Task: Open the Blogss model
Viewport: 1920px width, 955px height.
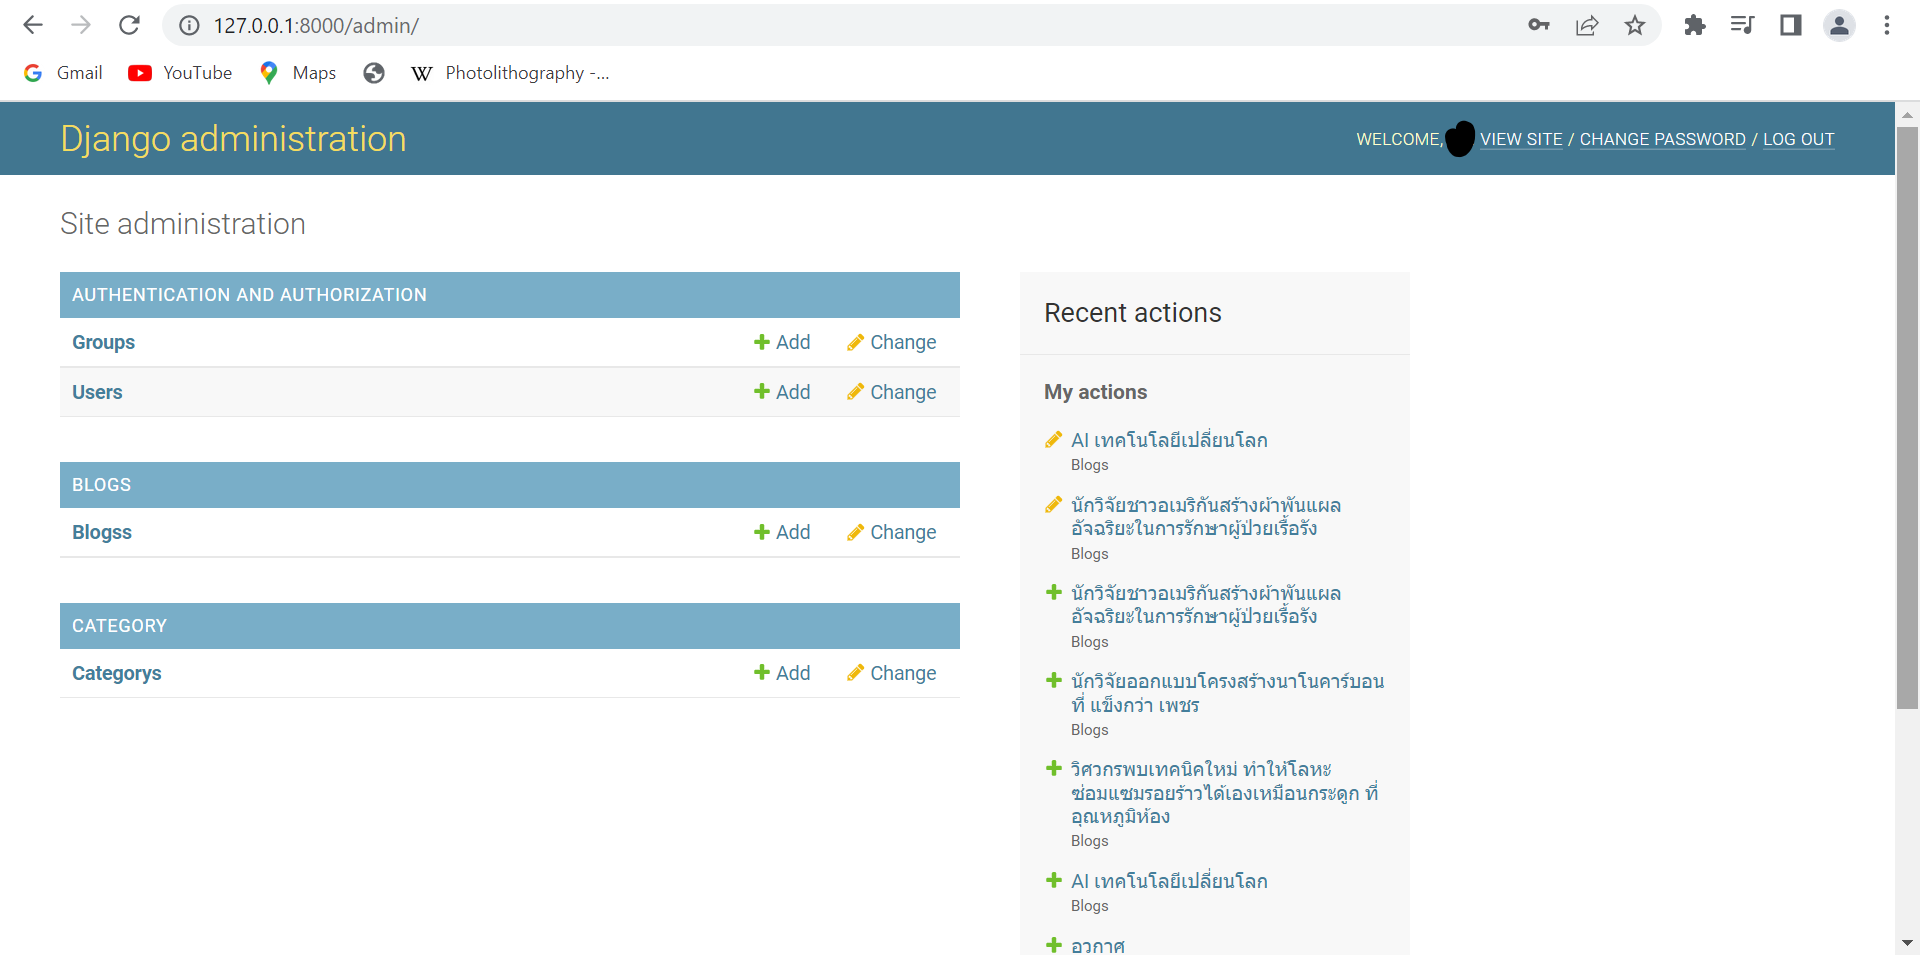Action: click(x=102, y=532)
